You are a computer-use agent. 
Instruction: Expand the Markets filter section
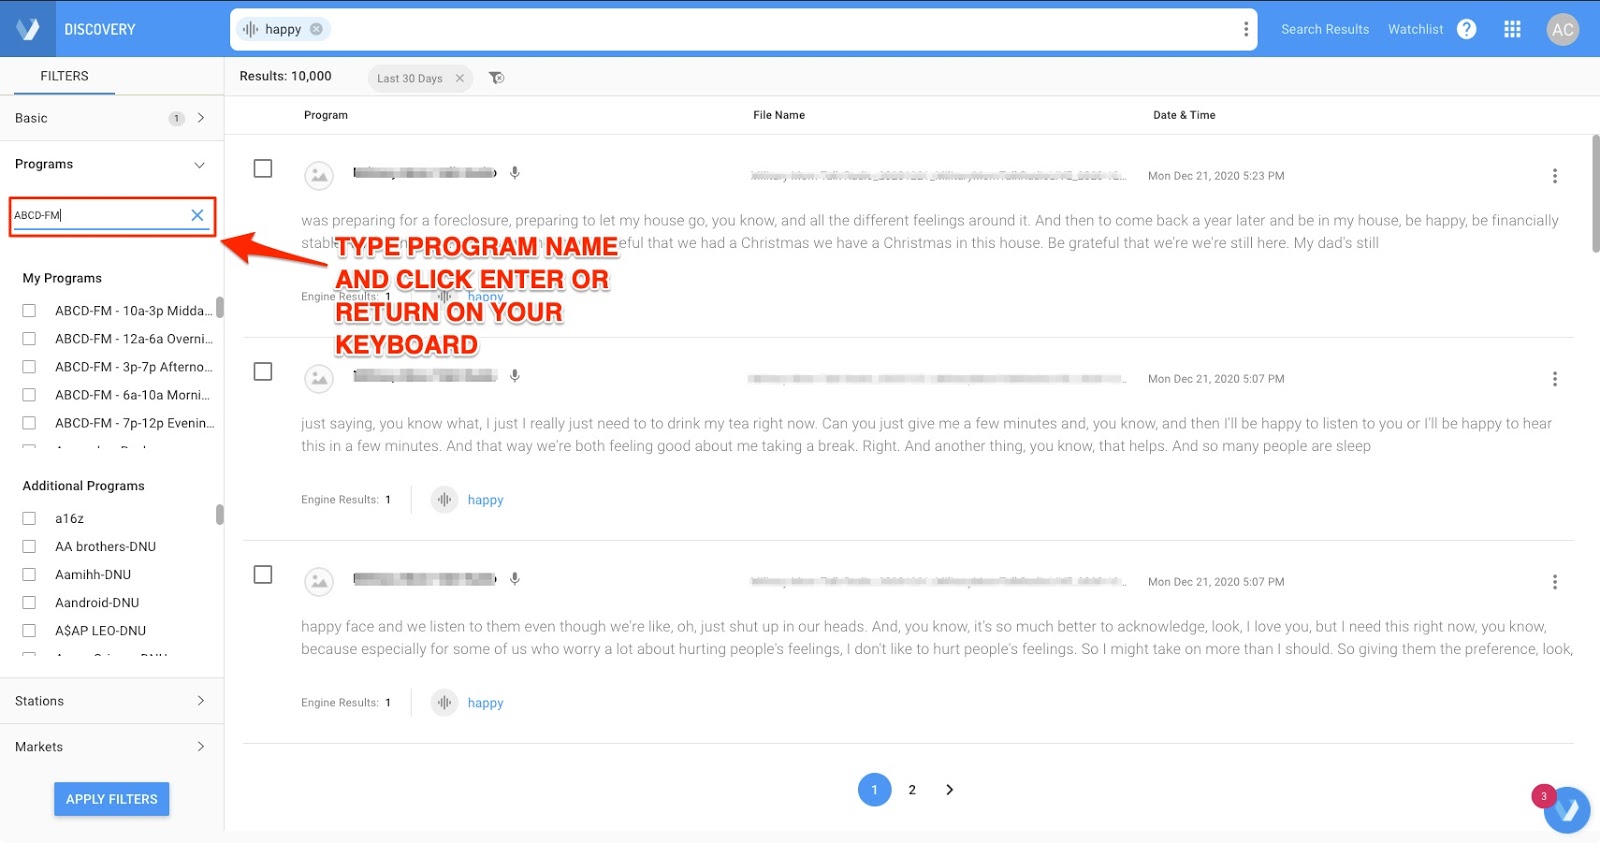coord(200,747)
